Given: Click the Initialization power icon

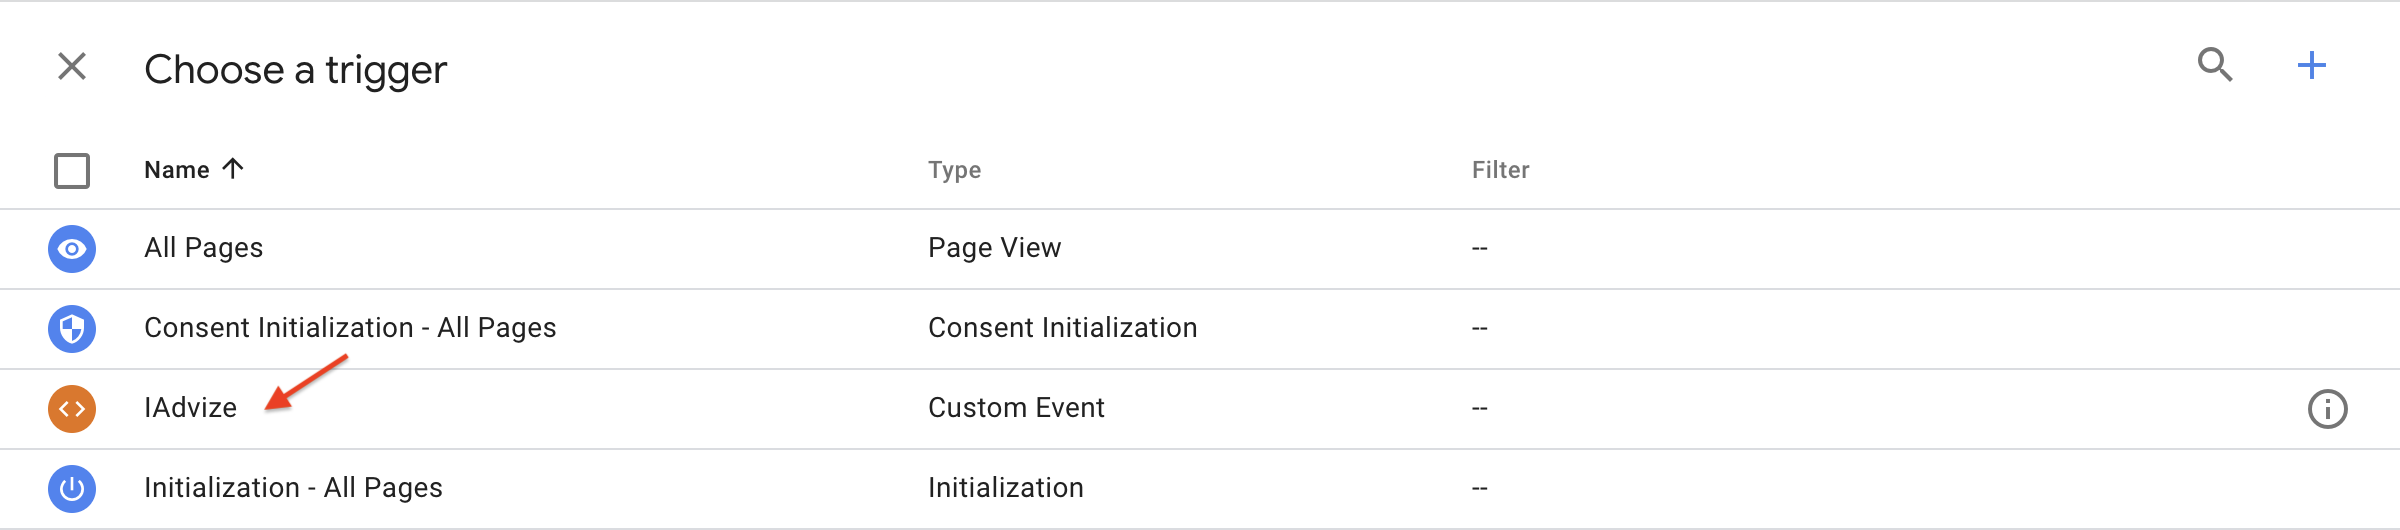Looking at the screenshot, I should click(72, 489).
